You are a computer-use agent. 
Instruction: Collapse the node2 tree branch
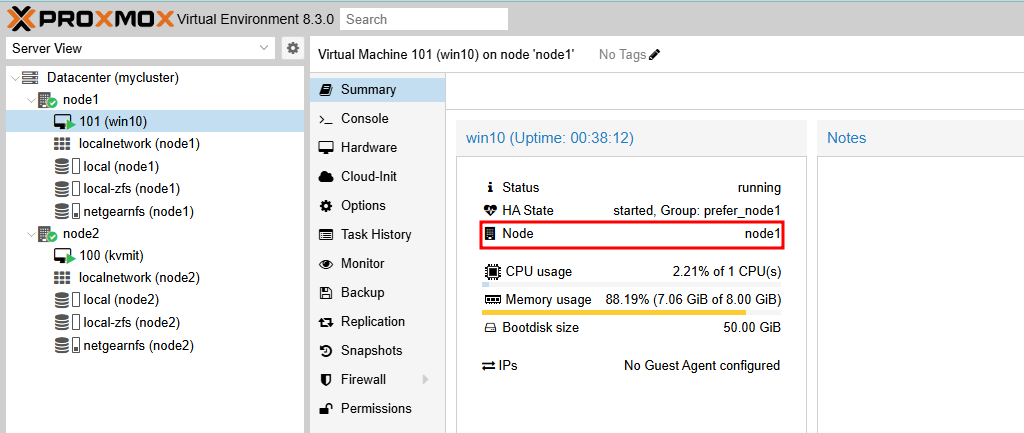pos(31,234)
